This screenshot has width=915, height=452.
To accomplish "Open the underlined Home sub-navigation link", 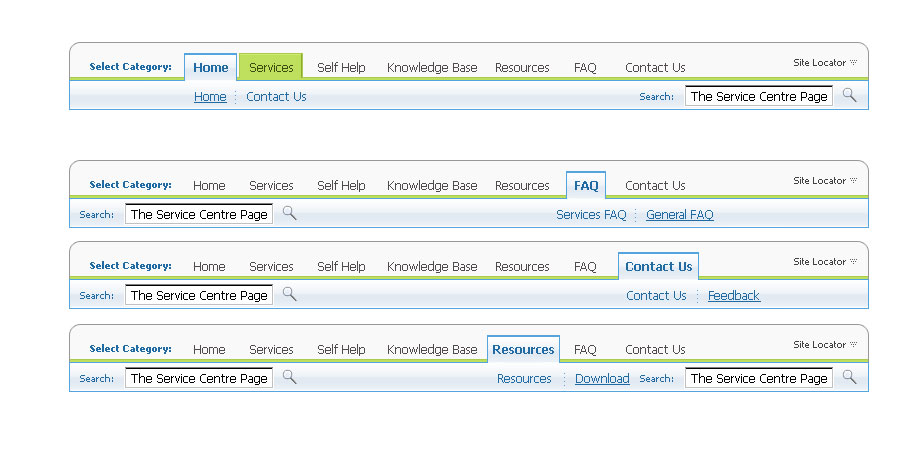I will point(210,97).
